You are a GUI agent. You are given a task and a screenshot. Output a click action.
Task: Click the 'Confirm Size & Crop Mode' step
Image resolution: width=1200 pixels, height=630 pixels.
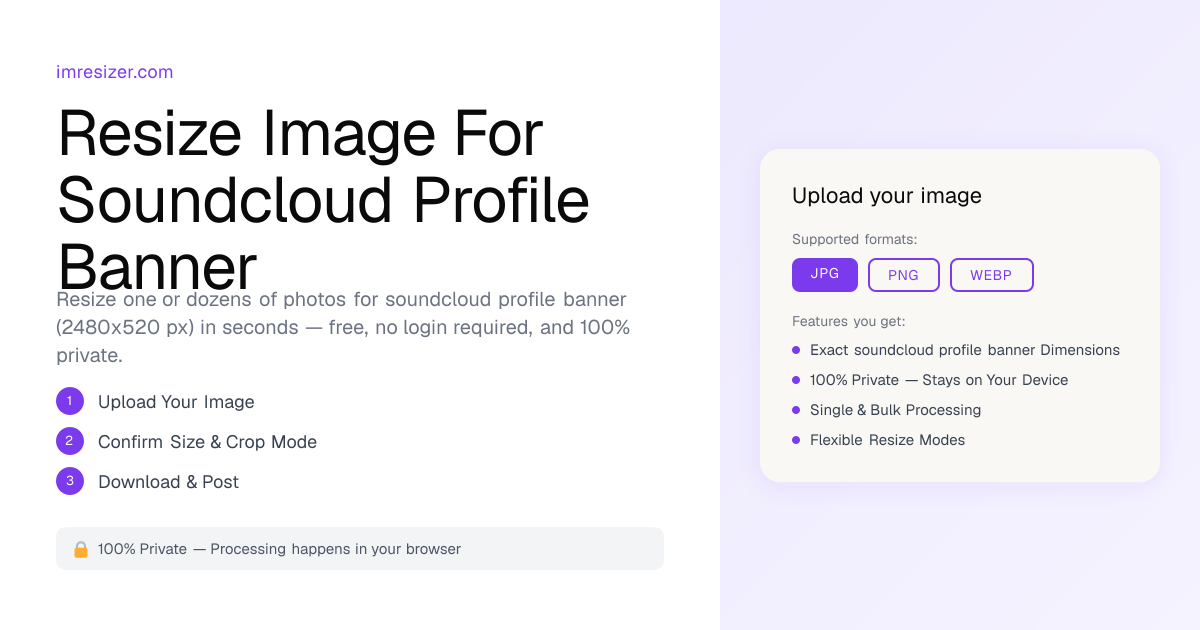207,442
